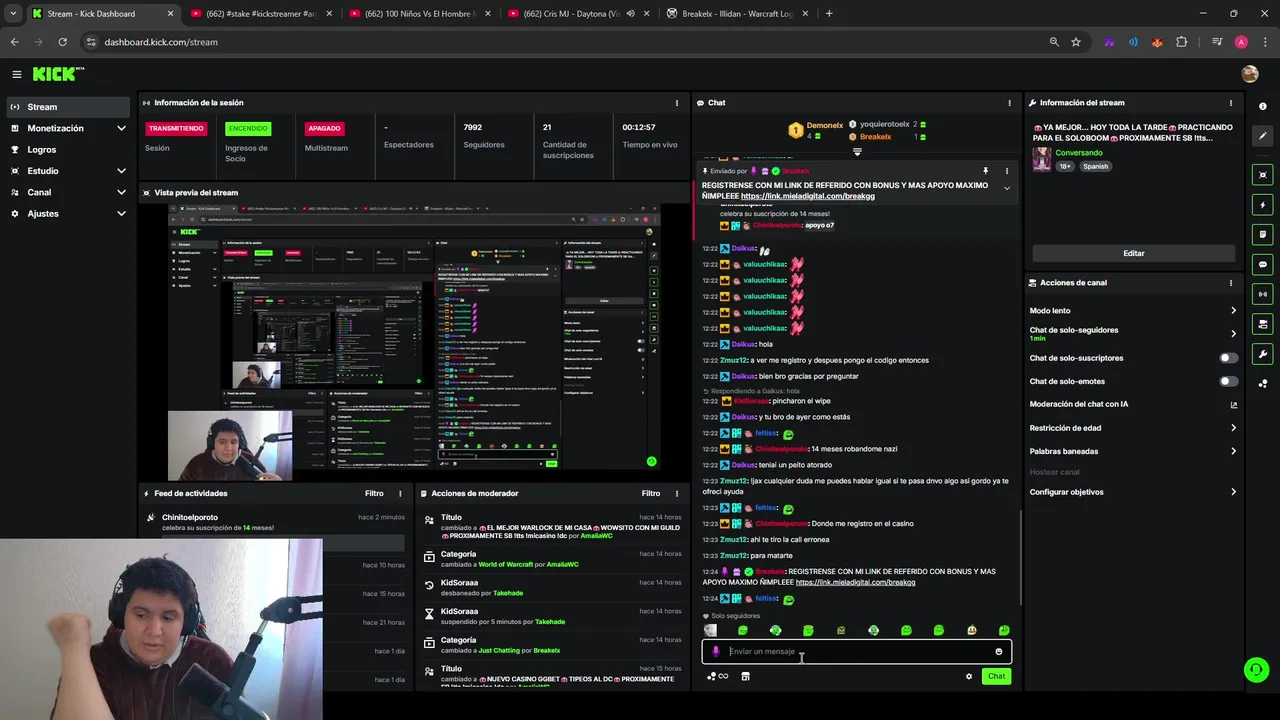This screenshot has width=1280, height=720.
Task: Toggle the stream preview panel icon in right sidebar
Action: click(x=1263, y=175)
